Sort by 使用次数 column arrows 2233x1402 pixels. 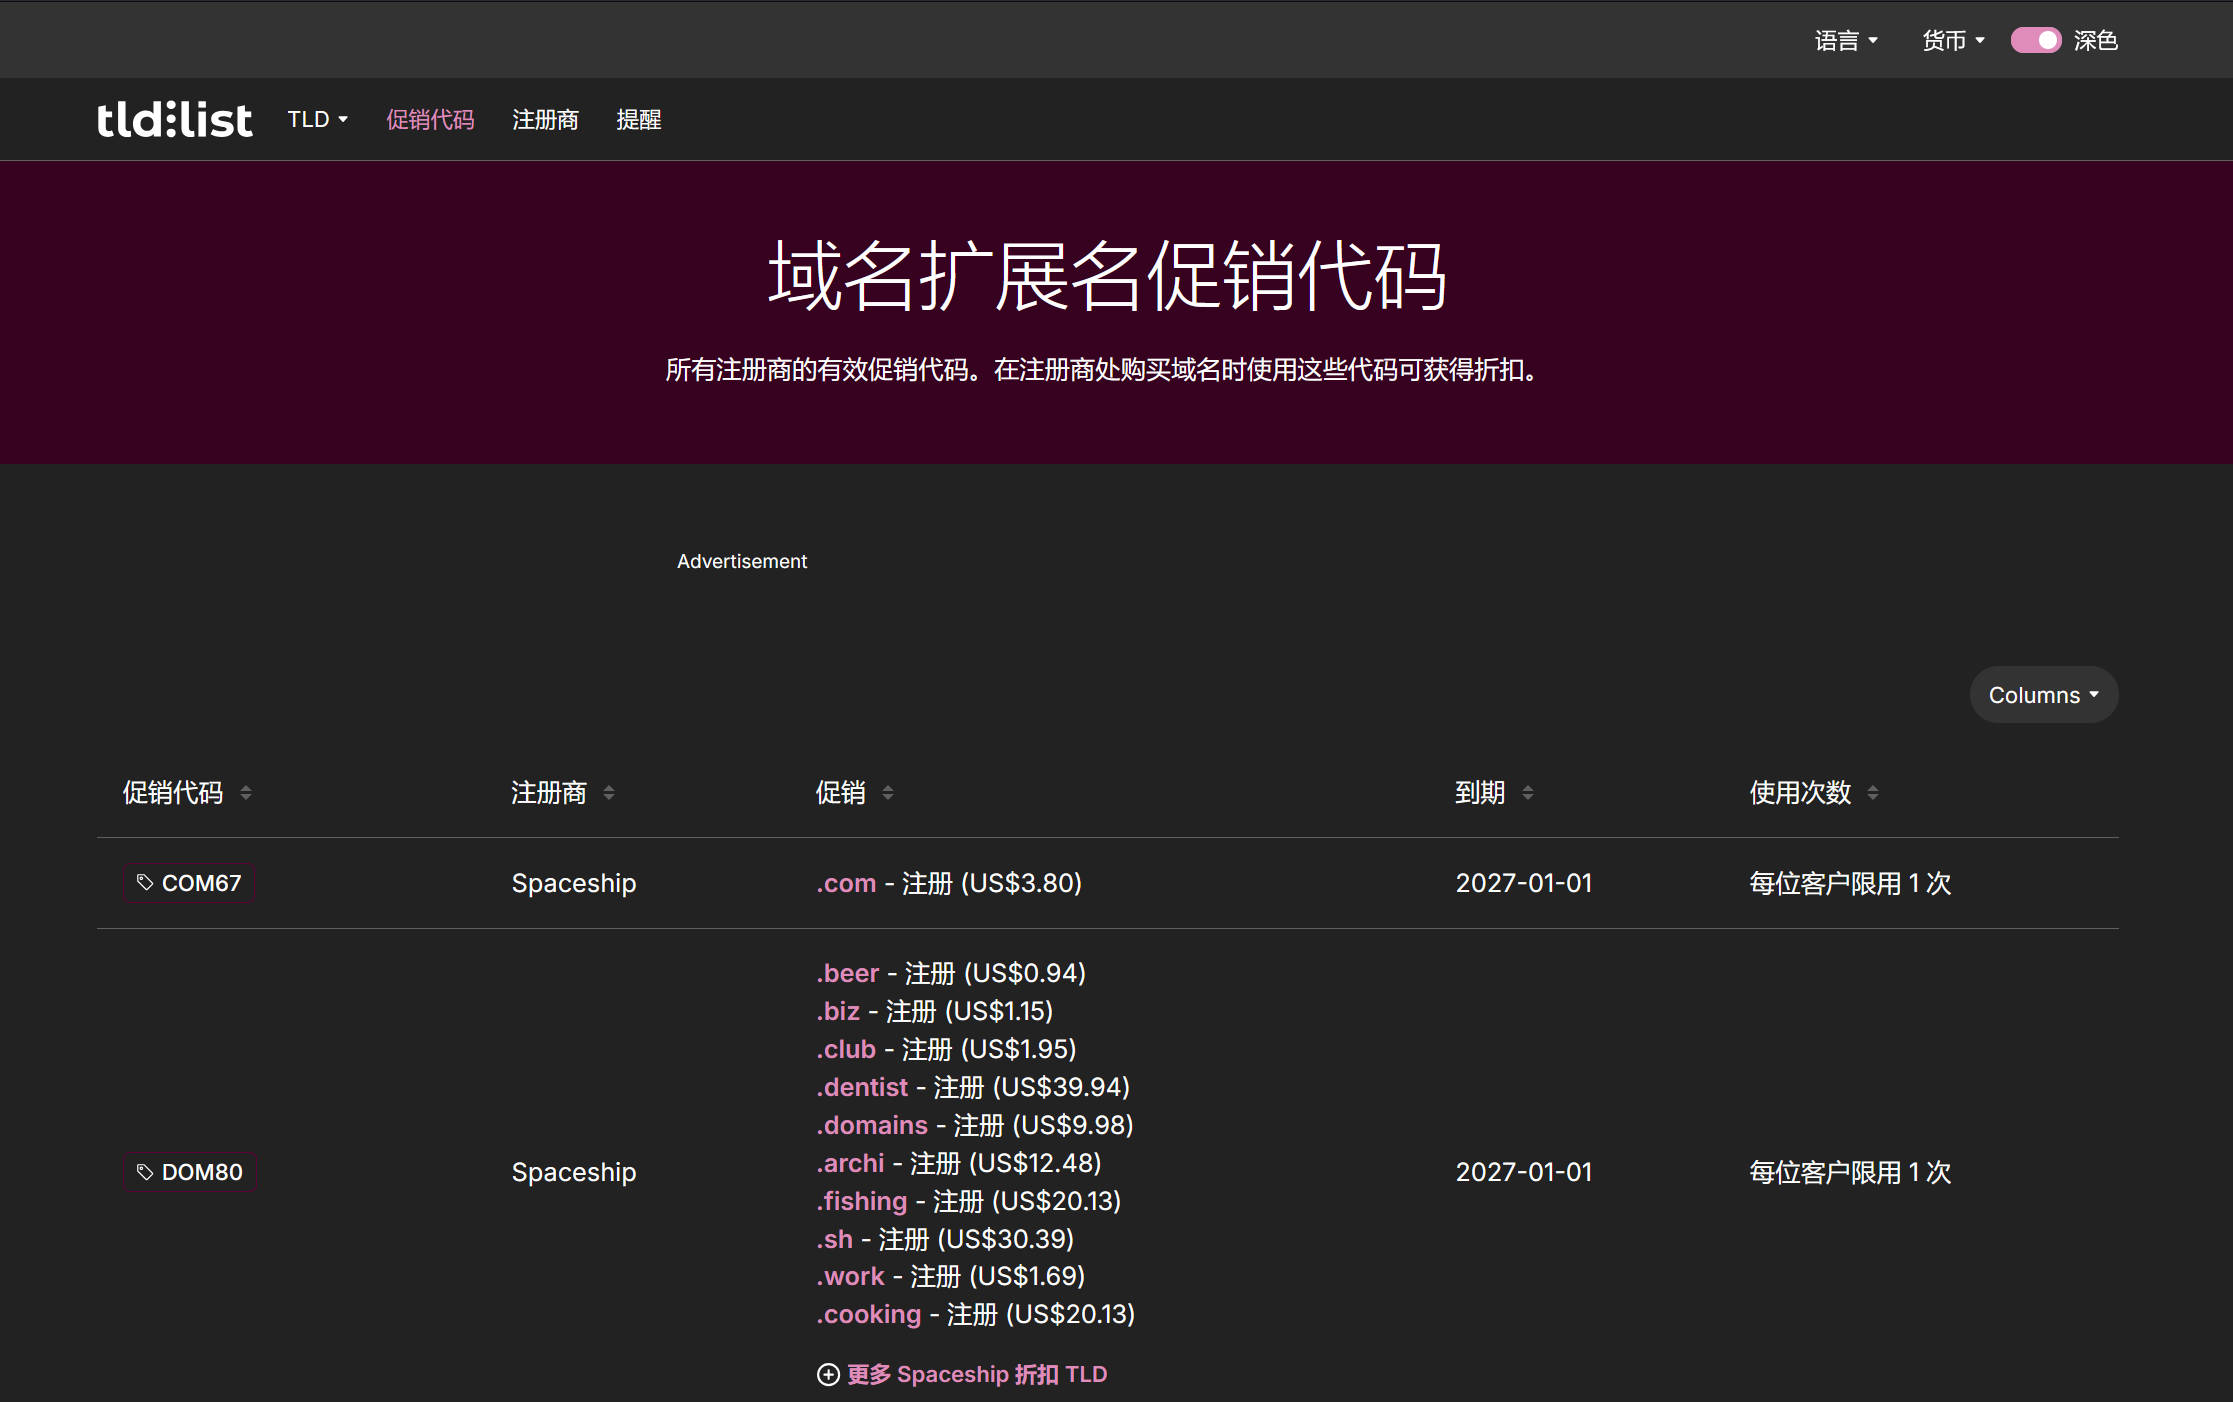(x=1873, y=793)
